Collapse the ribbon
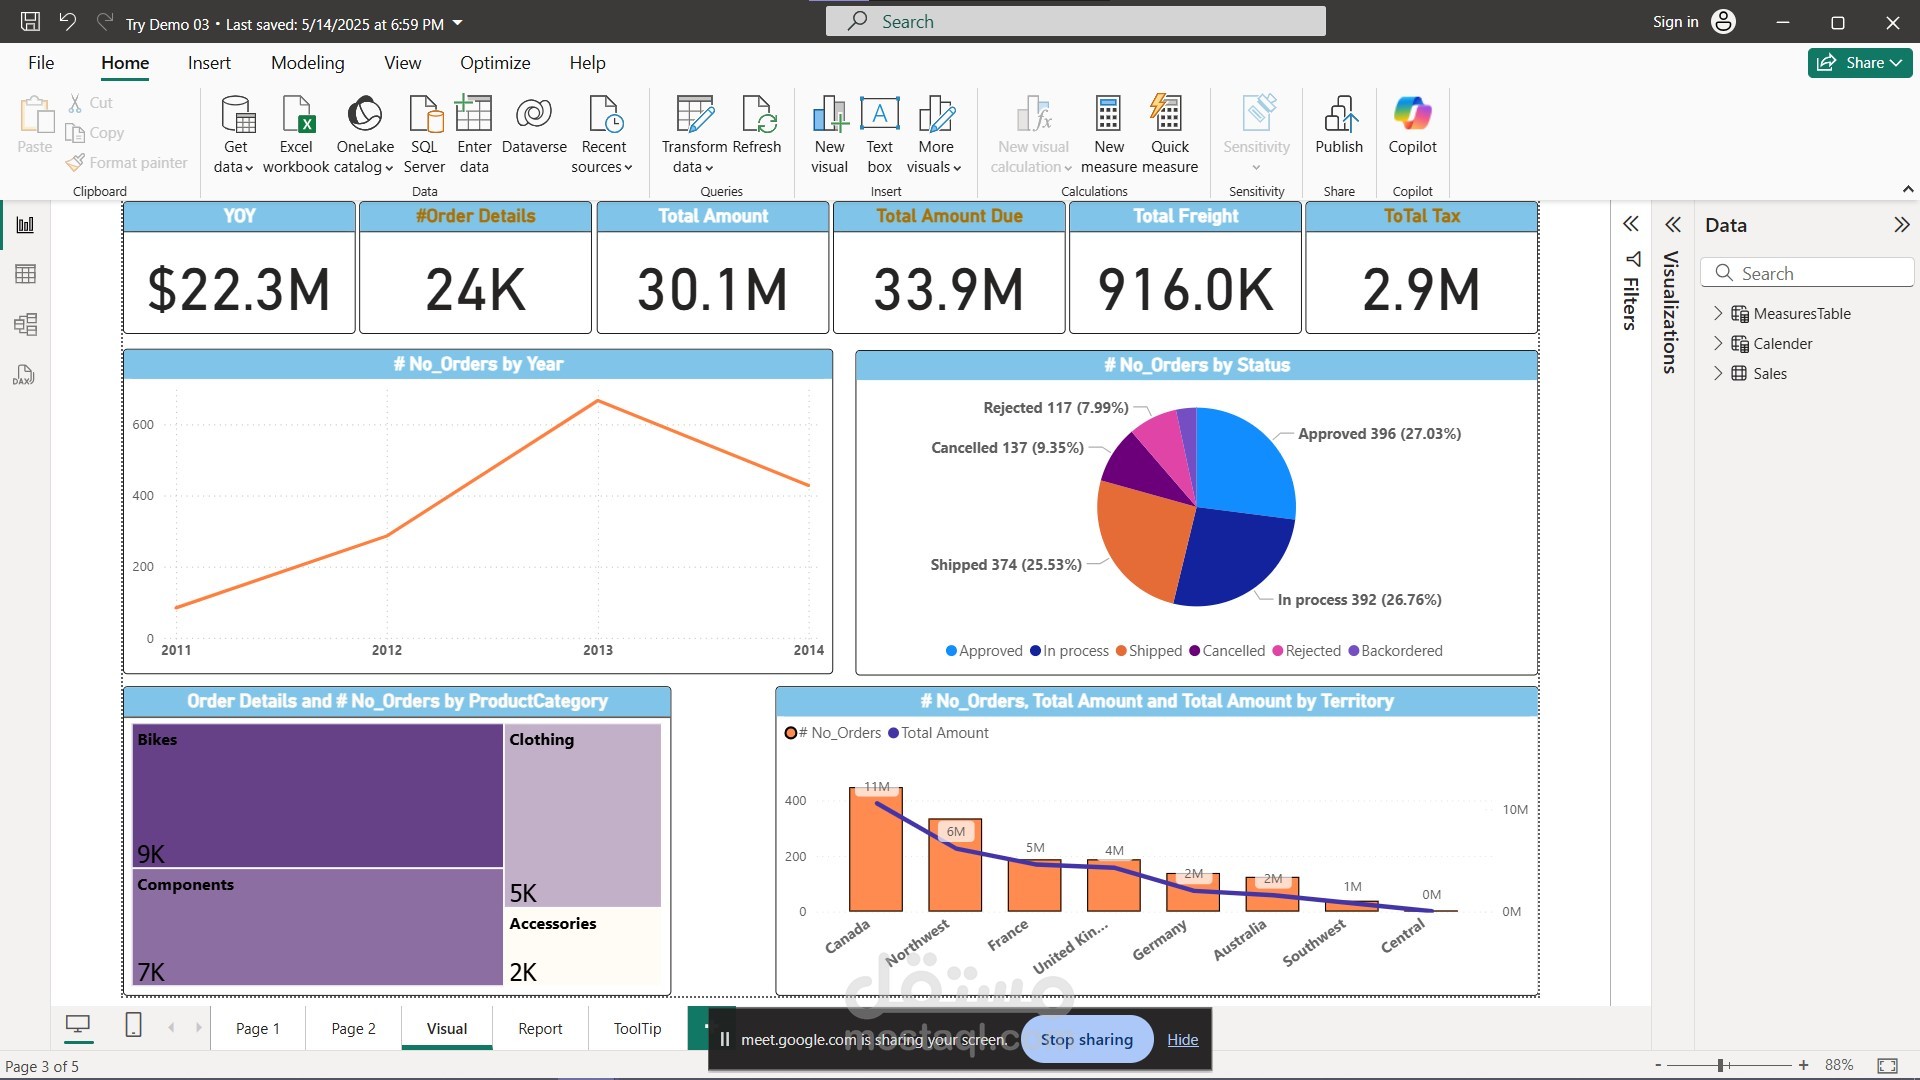This screenshot has width=1920, height=1080. [x=1907, y=189]
